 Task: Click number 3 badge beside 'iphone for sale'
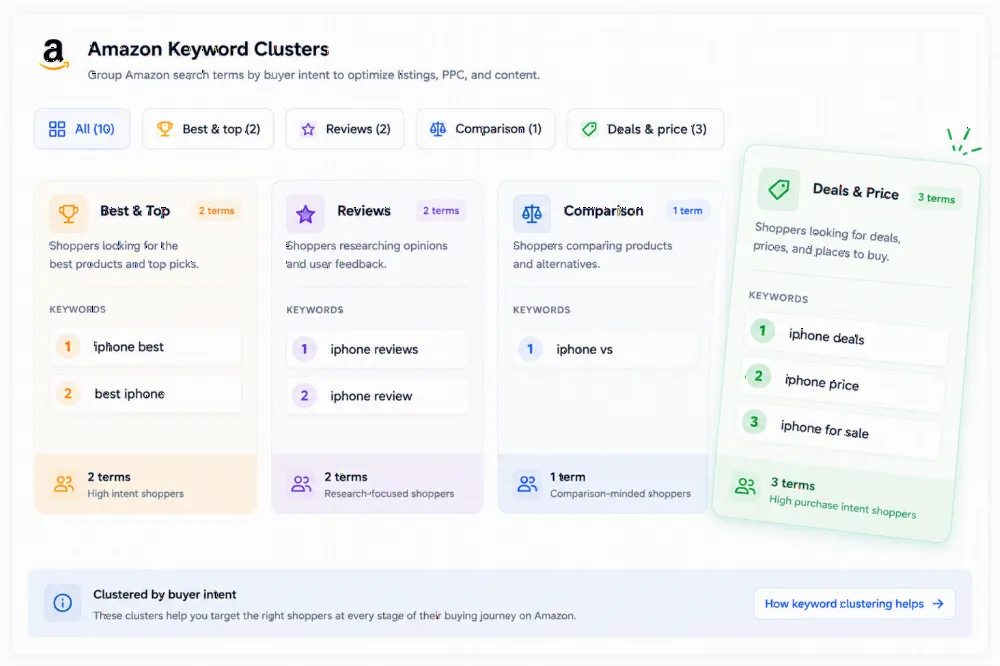[x=754, y=422]
